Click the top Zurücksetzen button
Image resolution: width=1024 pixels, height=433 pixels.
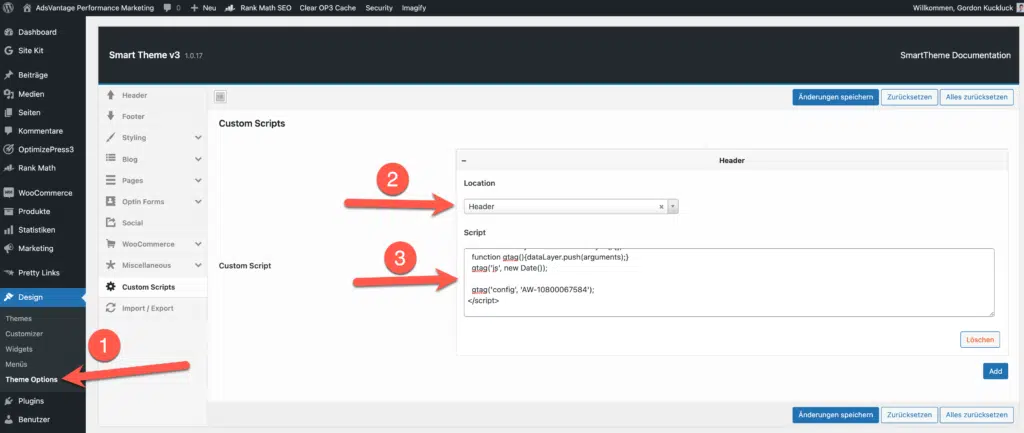(910, 97)
